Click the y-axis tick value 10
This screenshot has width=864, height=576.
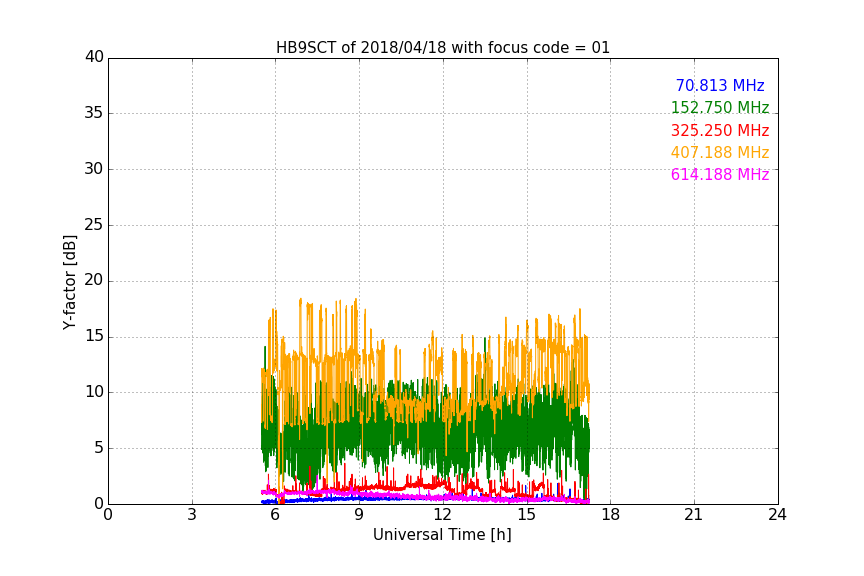click(x=94, y=392)
